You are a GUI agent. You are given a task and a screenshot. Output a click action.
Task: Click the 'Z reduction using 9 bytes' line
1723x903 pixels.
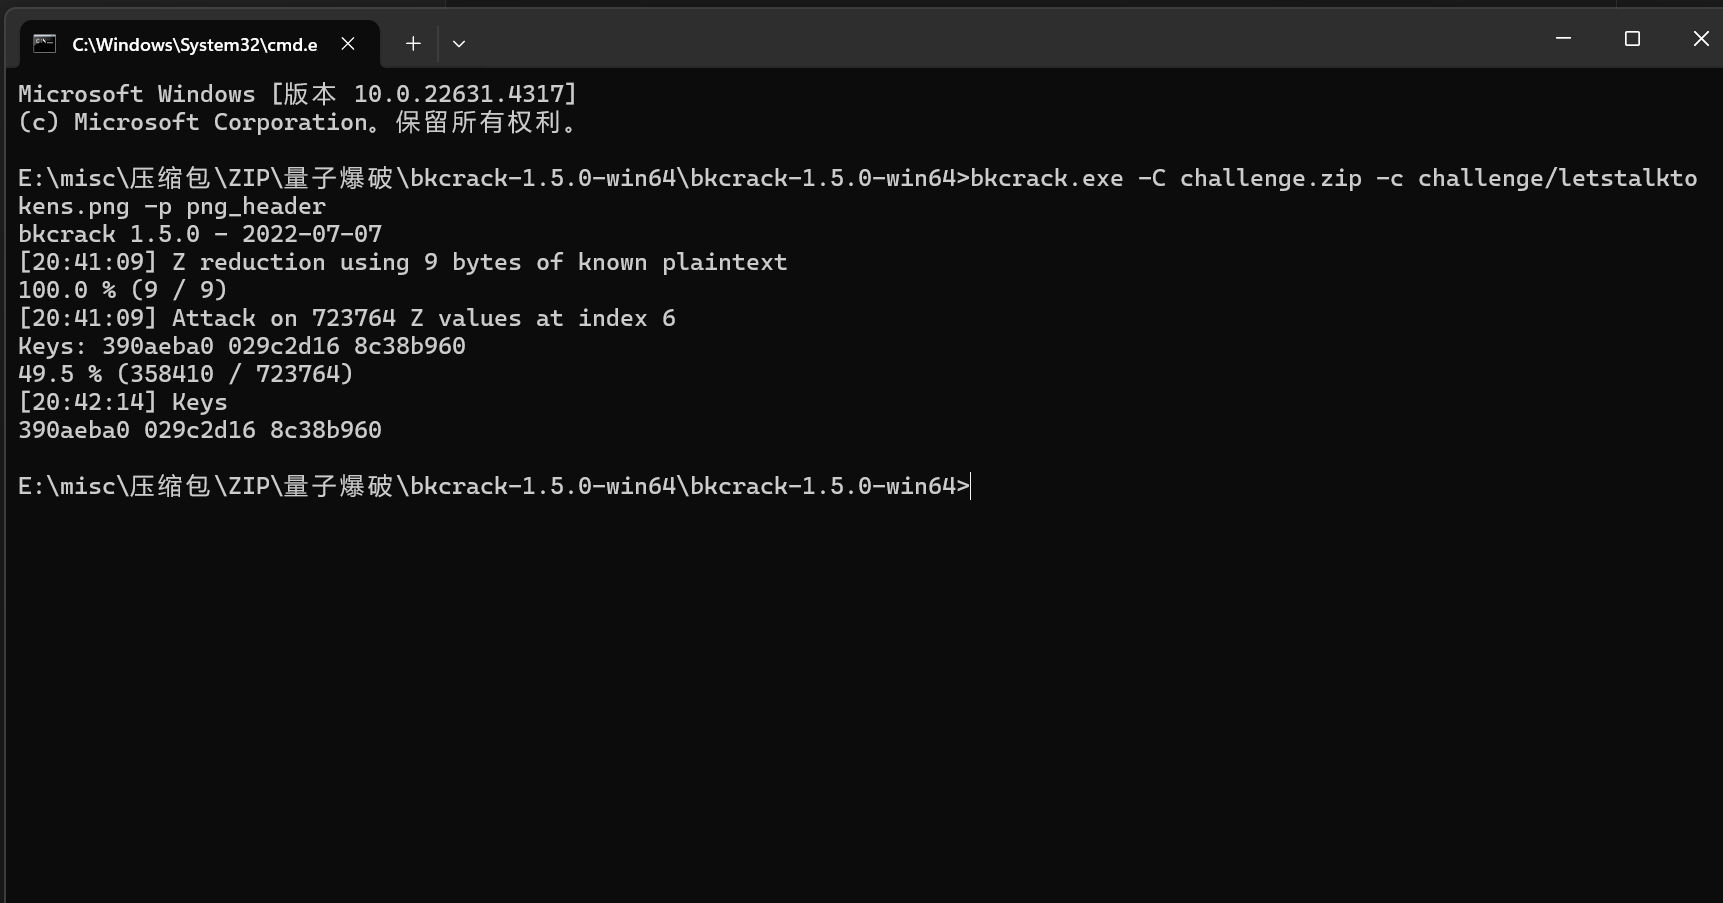403,262
